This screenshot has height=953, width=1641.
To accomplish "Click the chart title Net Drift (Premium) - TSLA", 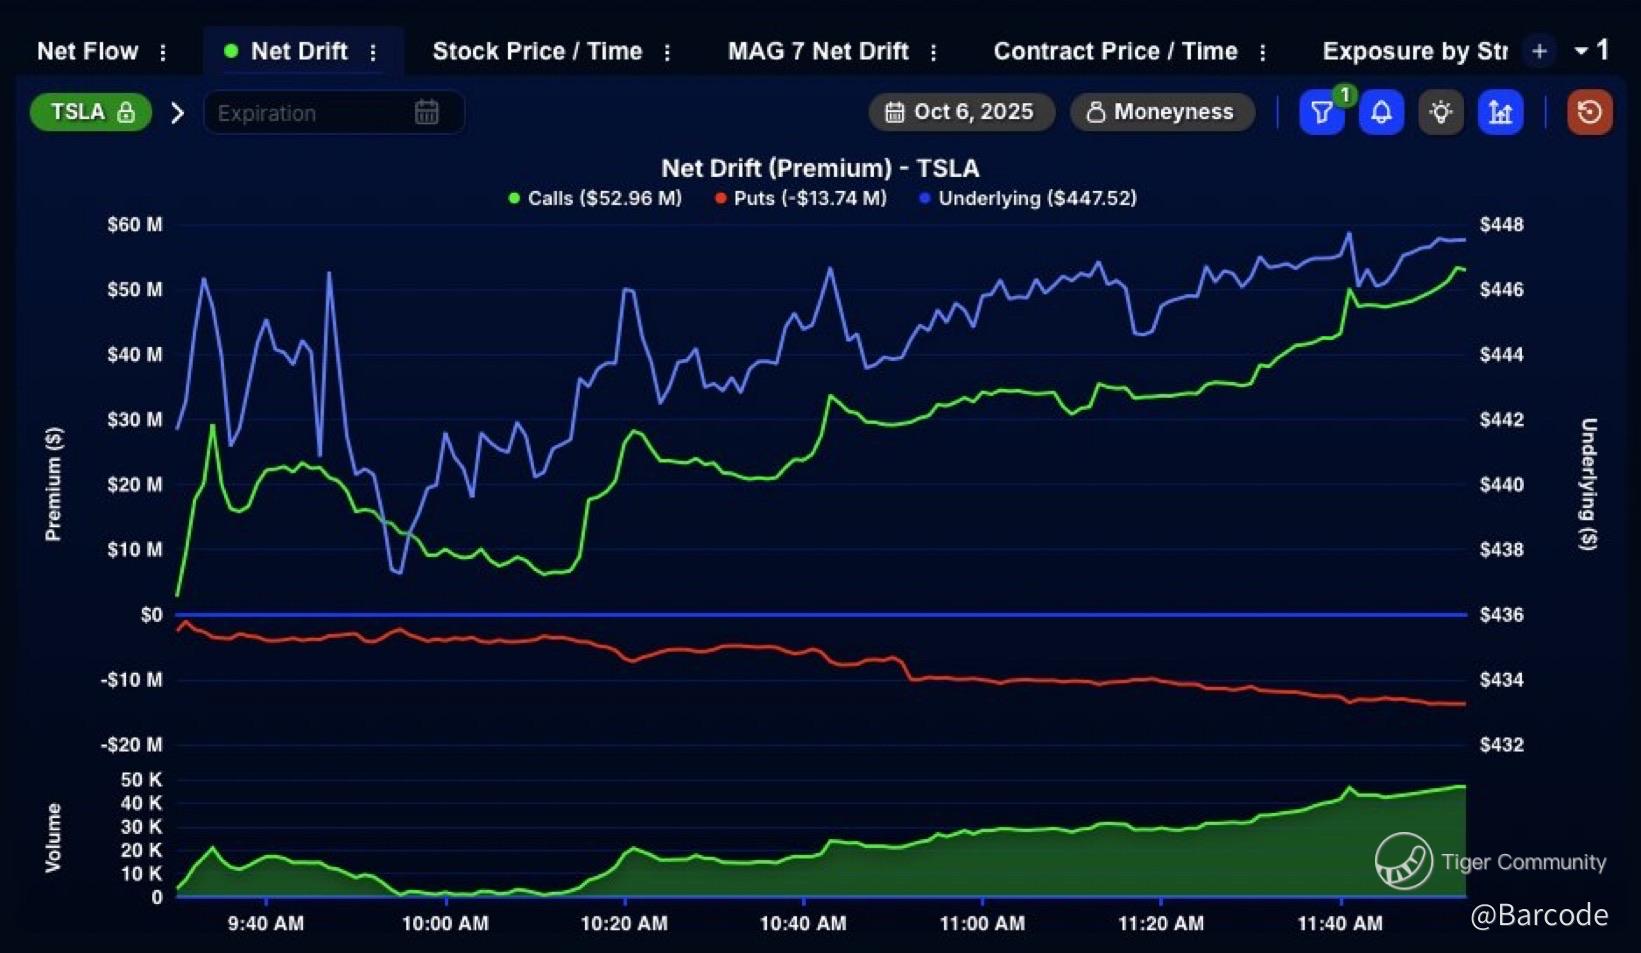I will (x=820, y=168).
